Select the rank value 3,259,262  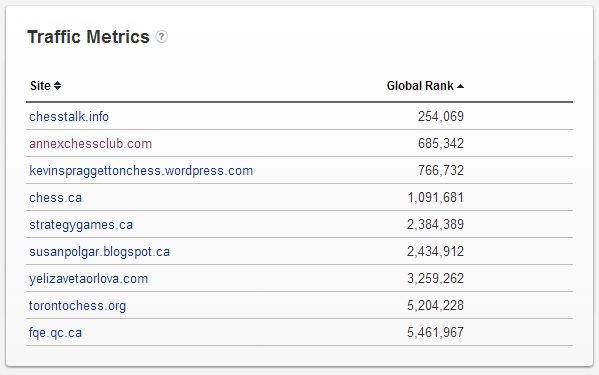[435, 278]
